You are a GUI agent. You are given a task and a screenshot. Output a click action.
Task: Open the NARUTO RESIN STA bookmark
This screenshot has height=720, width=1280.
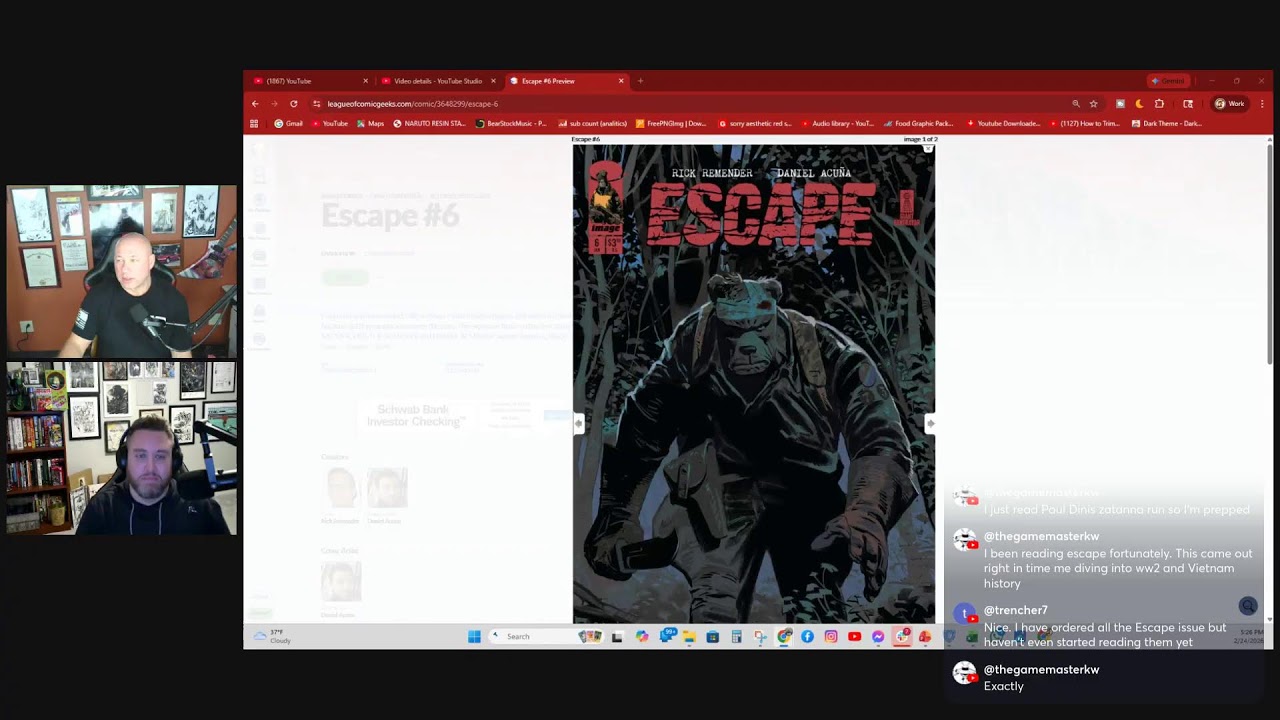coord(429,124)
